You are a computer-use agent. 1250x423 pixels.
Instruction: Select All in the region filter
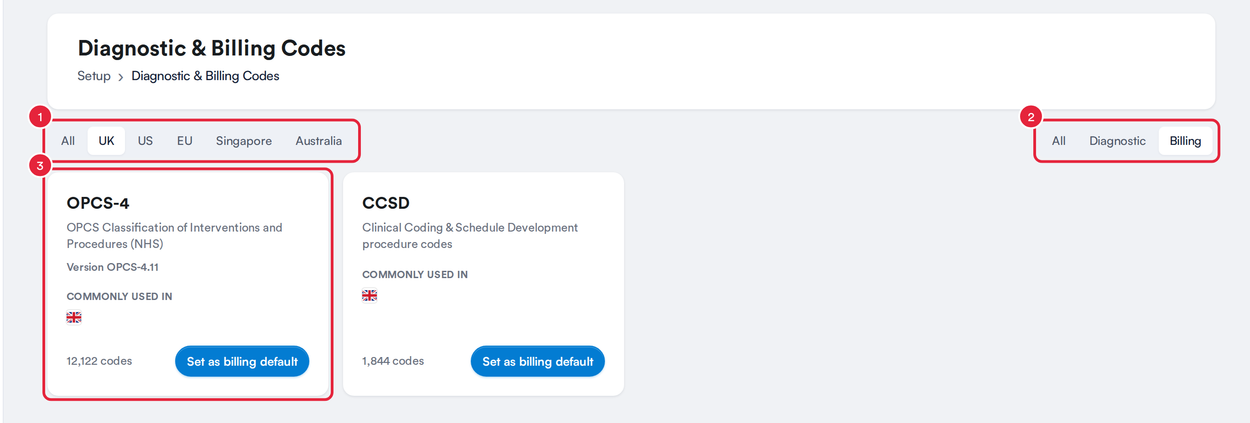pos(68,141)
